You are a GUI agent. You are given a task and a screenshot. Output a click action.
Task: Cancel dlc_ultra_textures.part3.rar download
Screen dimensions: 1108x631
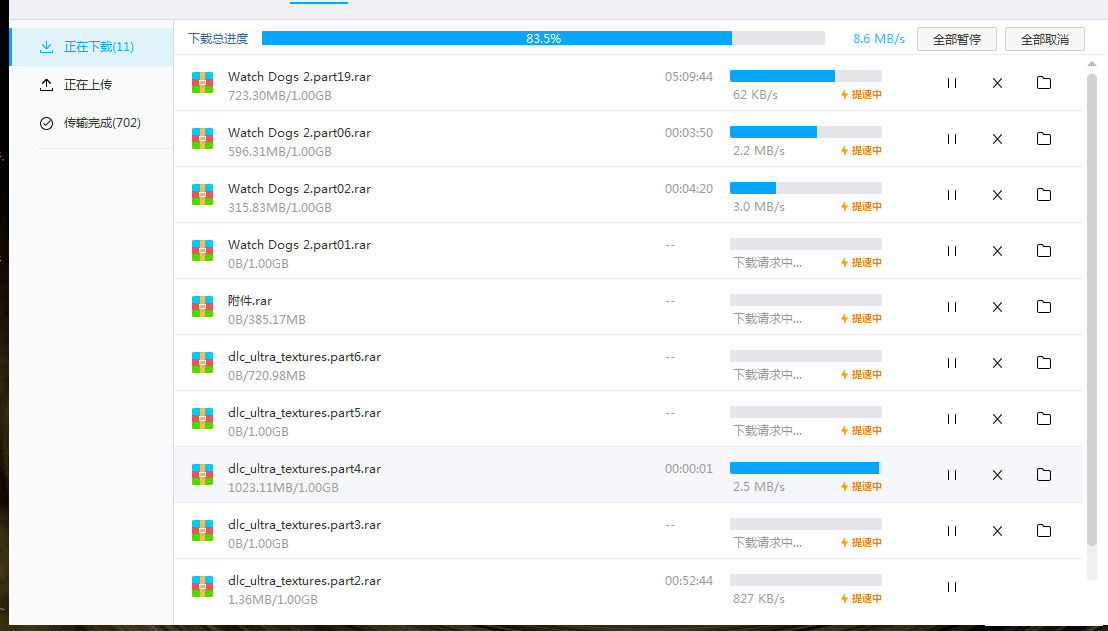point(997,531)
